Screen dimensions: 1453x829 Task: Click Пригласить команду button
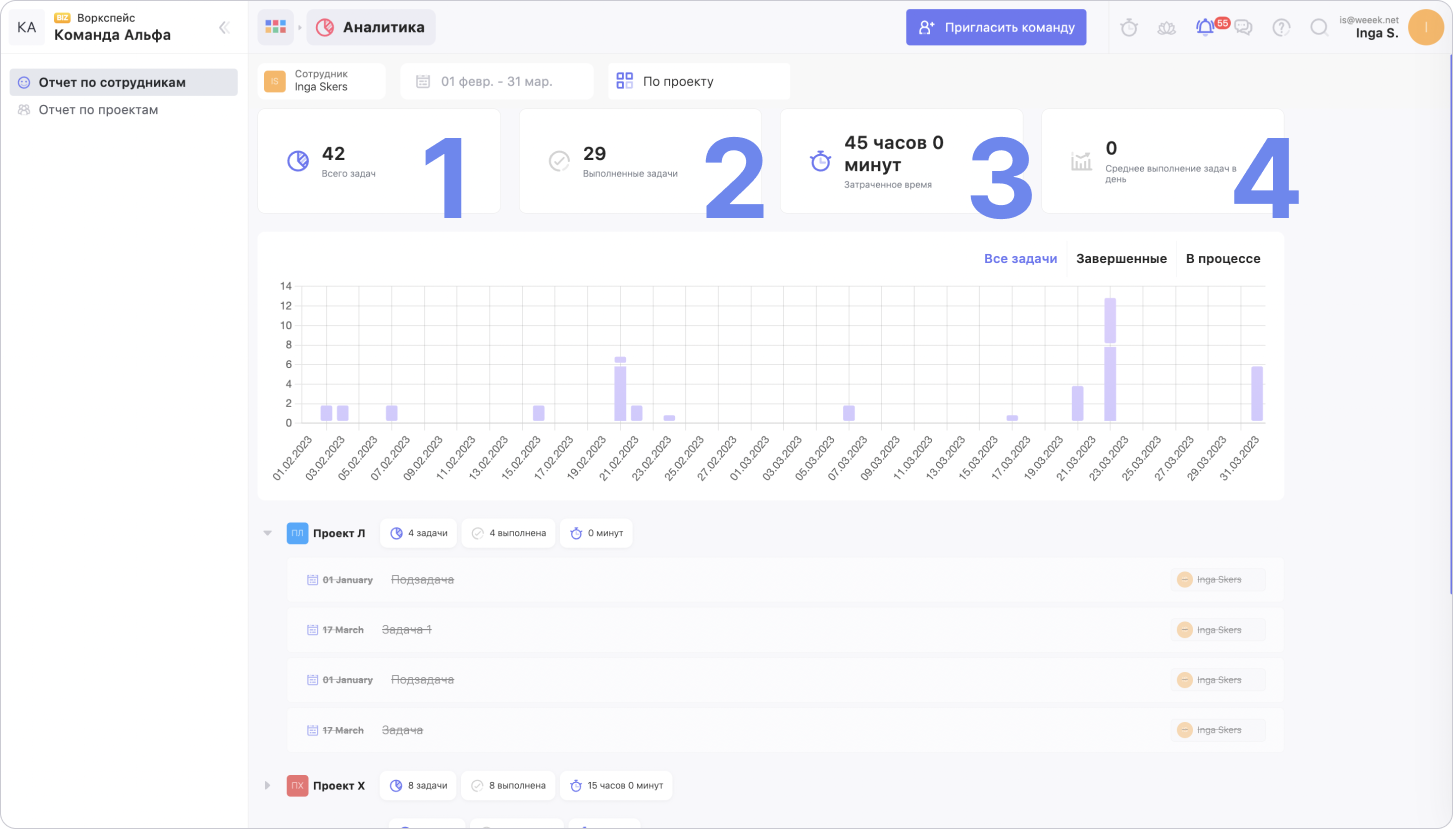tap(996, 28)
